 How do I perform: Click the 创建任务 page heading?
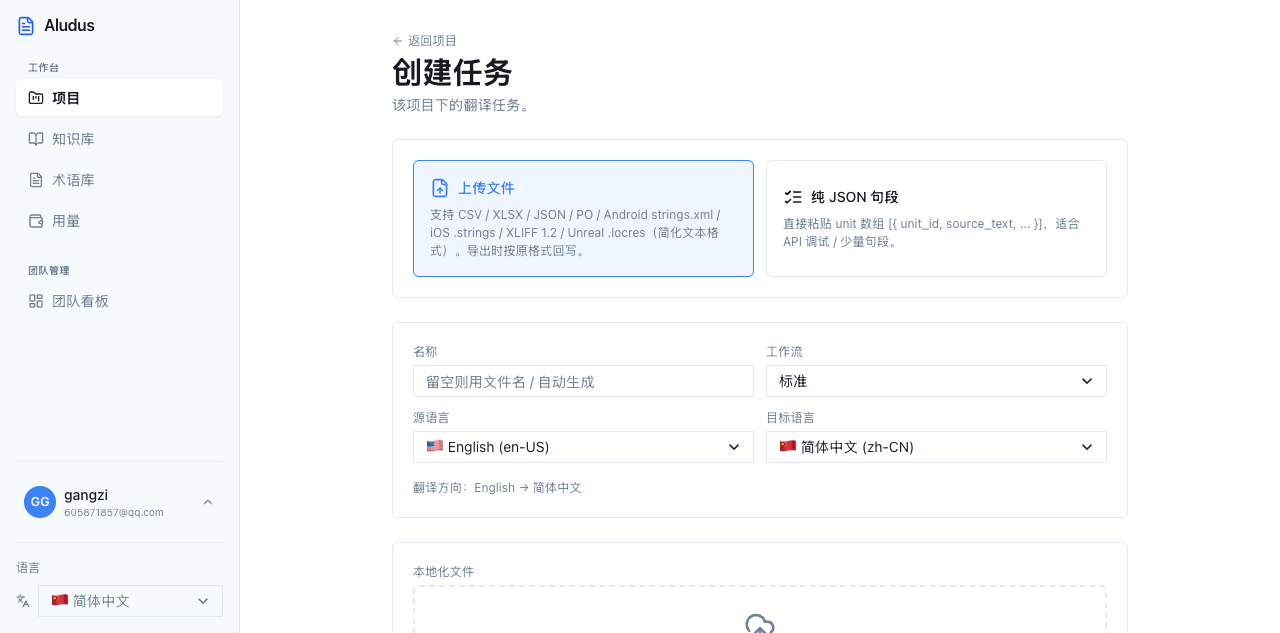[x=452, y=73]
